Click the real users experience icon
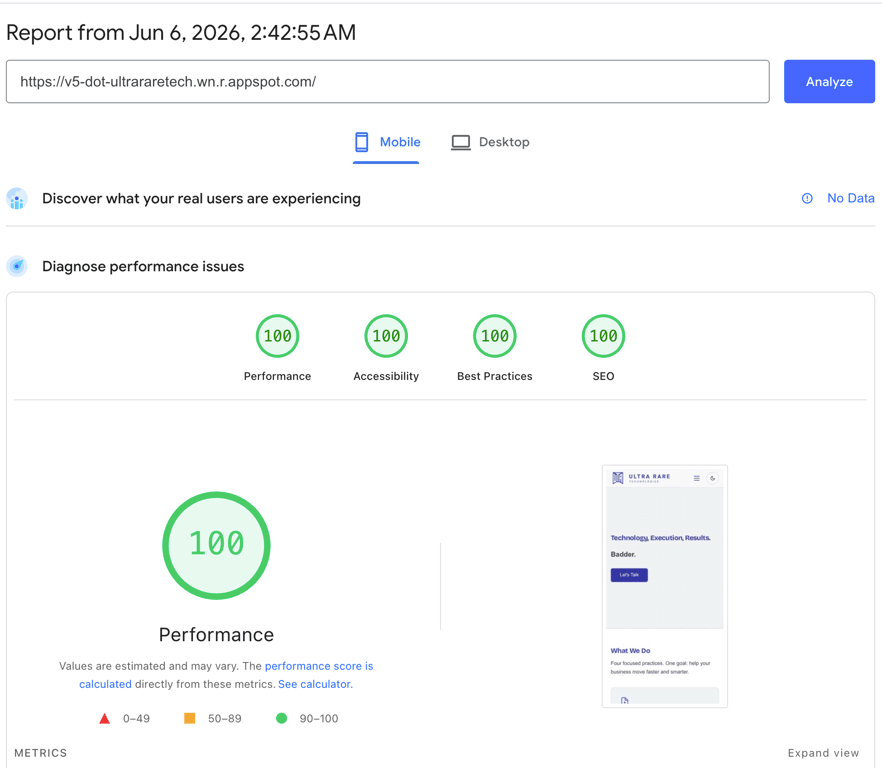This screenshot has width=882, height=768. click(x=17, y=199)
